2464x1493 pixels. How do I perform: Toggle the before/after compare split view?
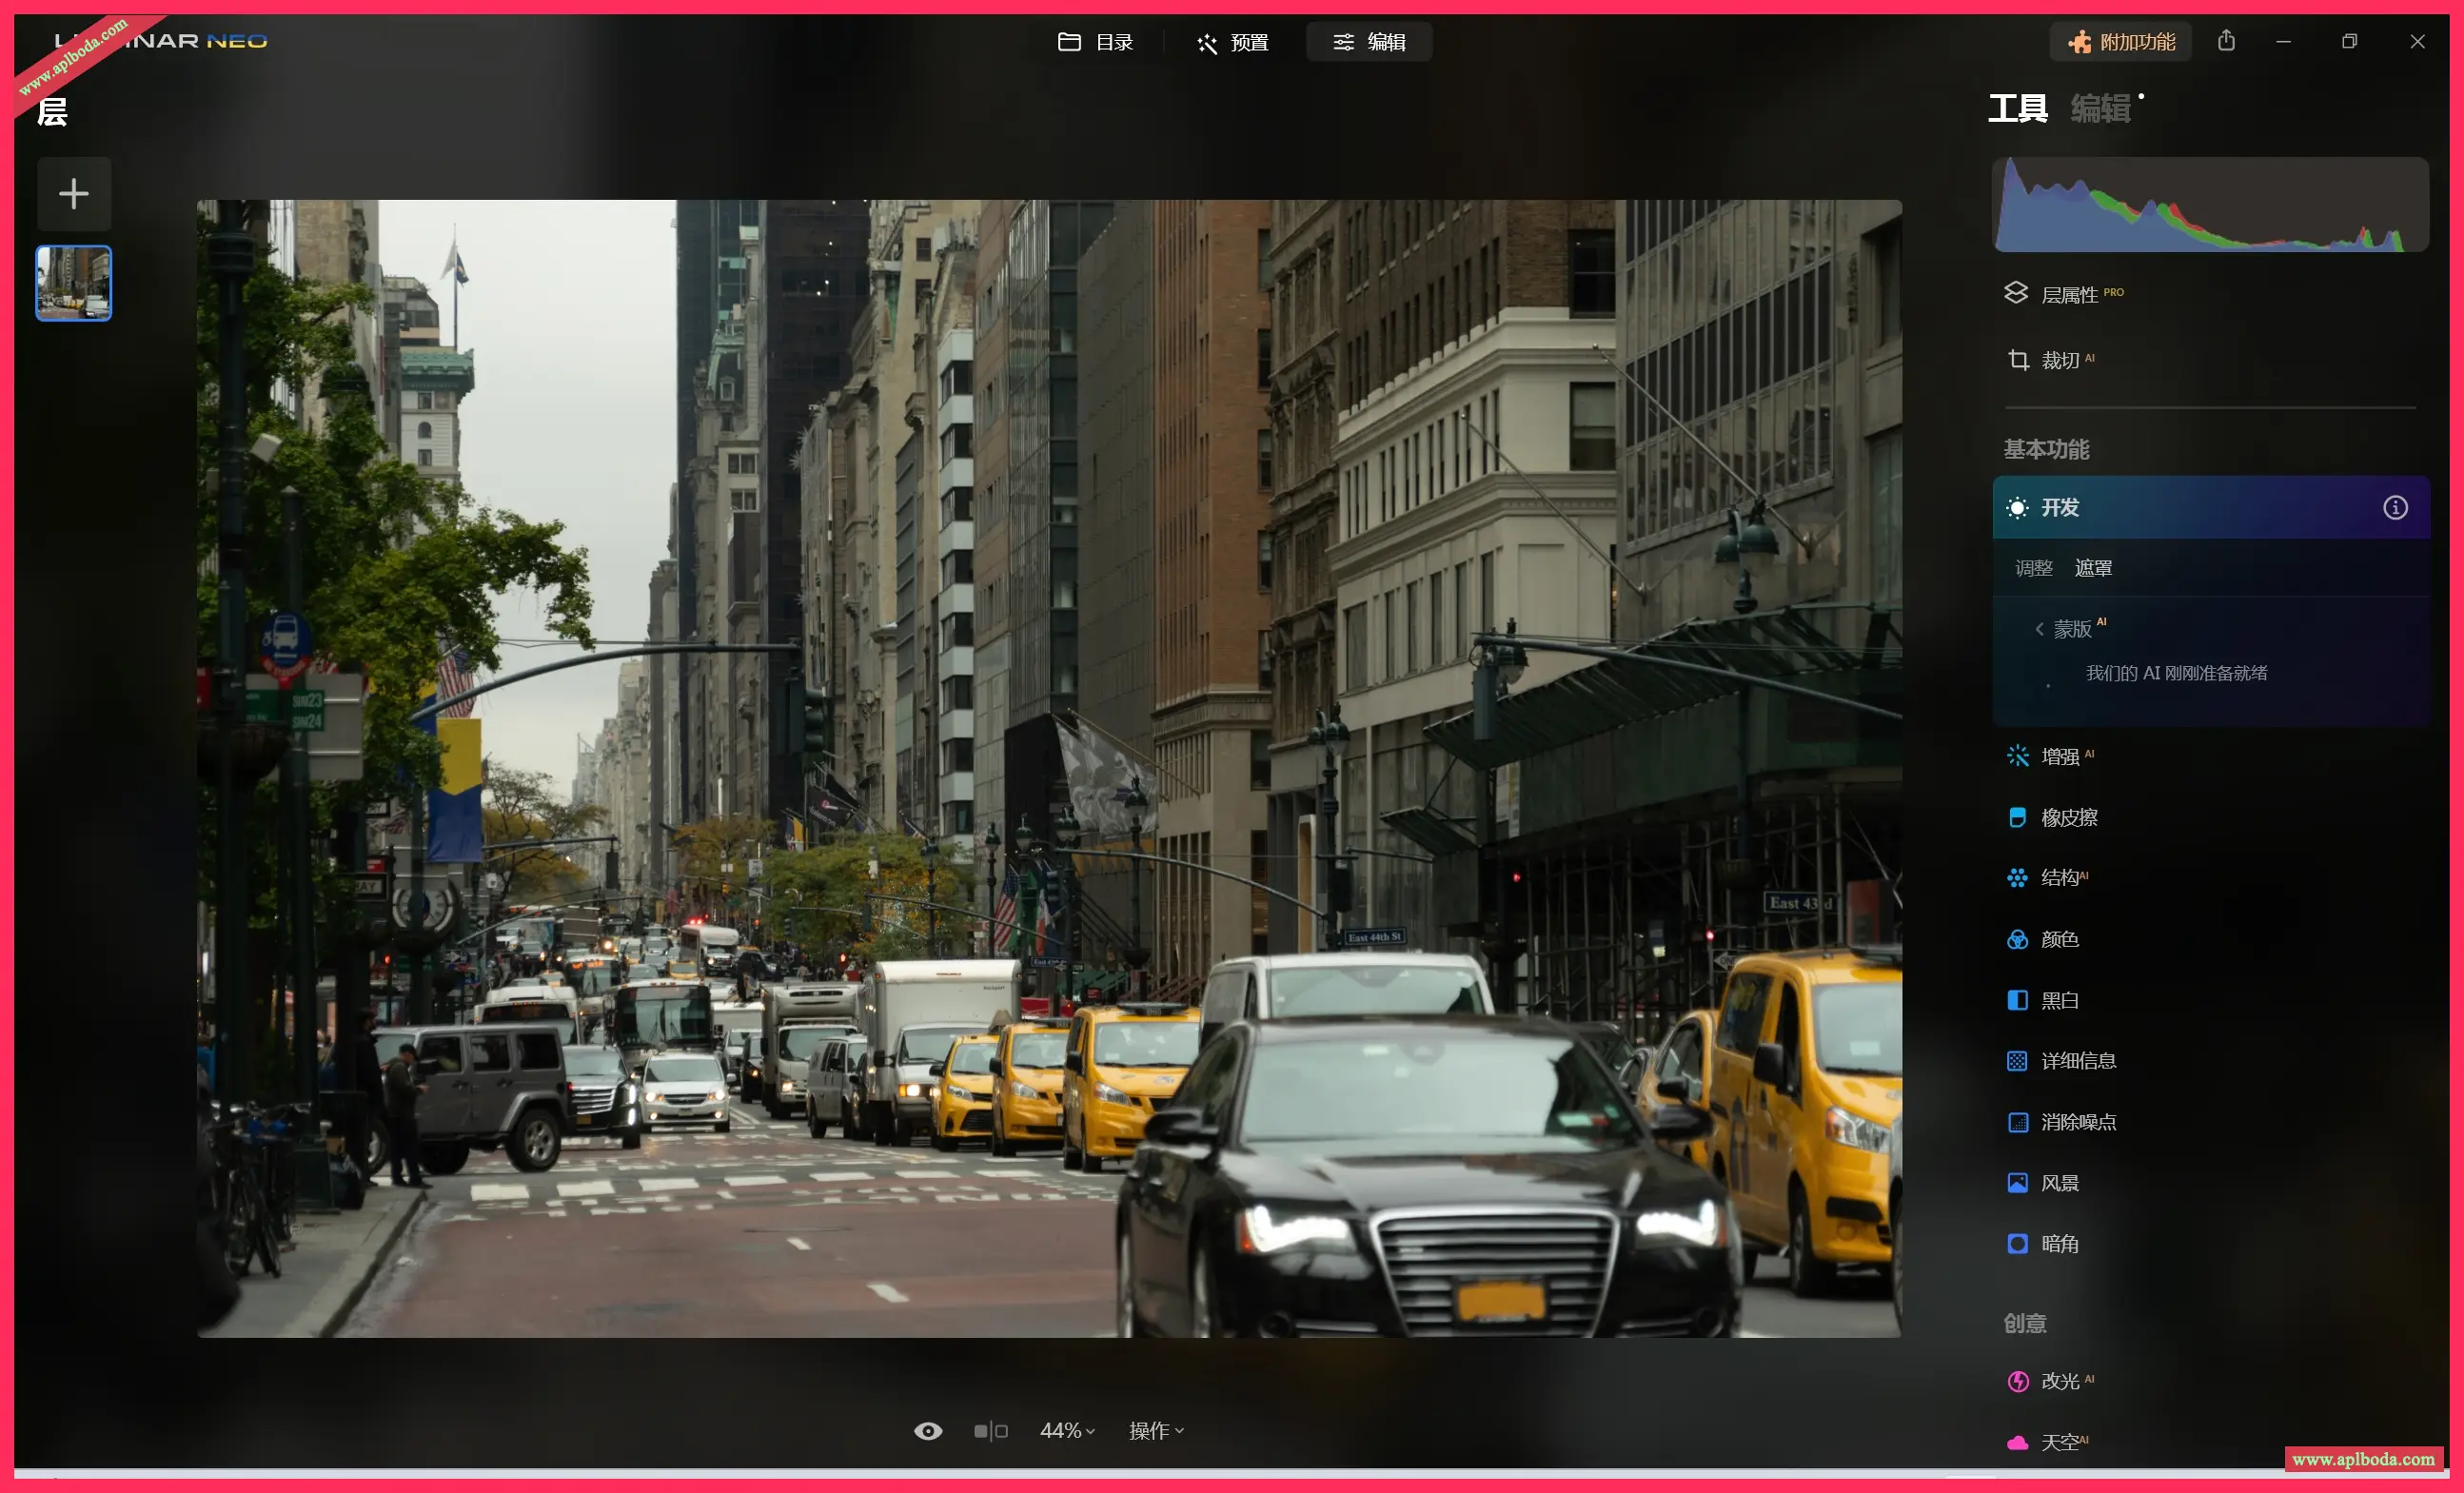pyautogui.click(x=990, y=1431)
